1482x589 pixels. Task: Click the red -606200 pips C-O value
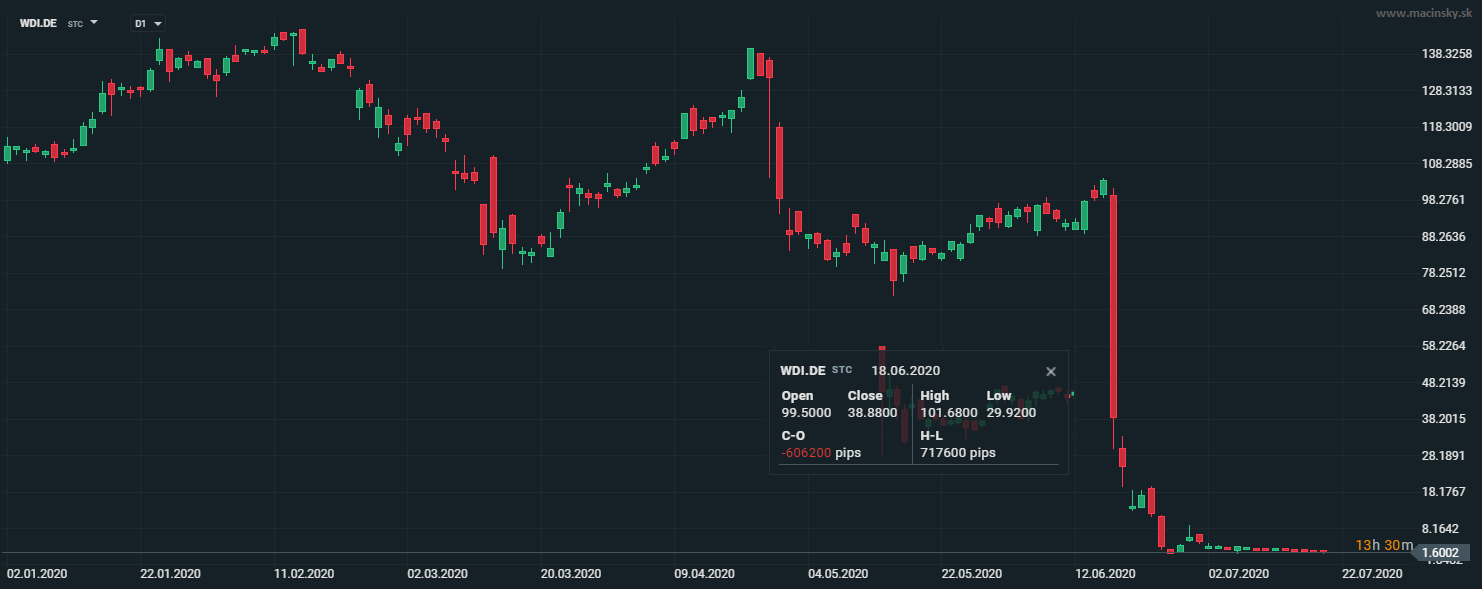coord(806,453)
